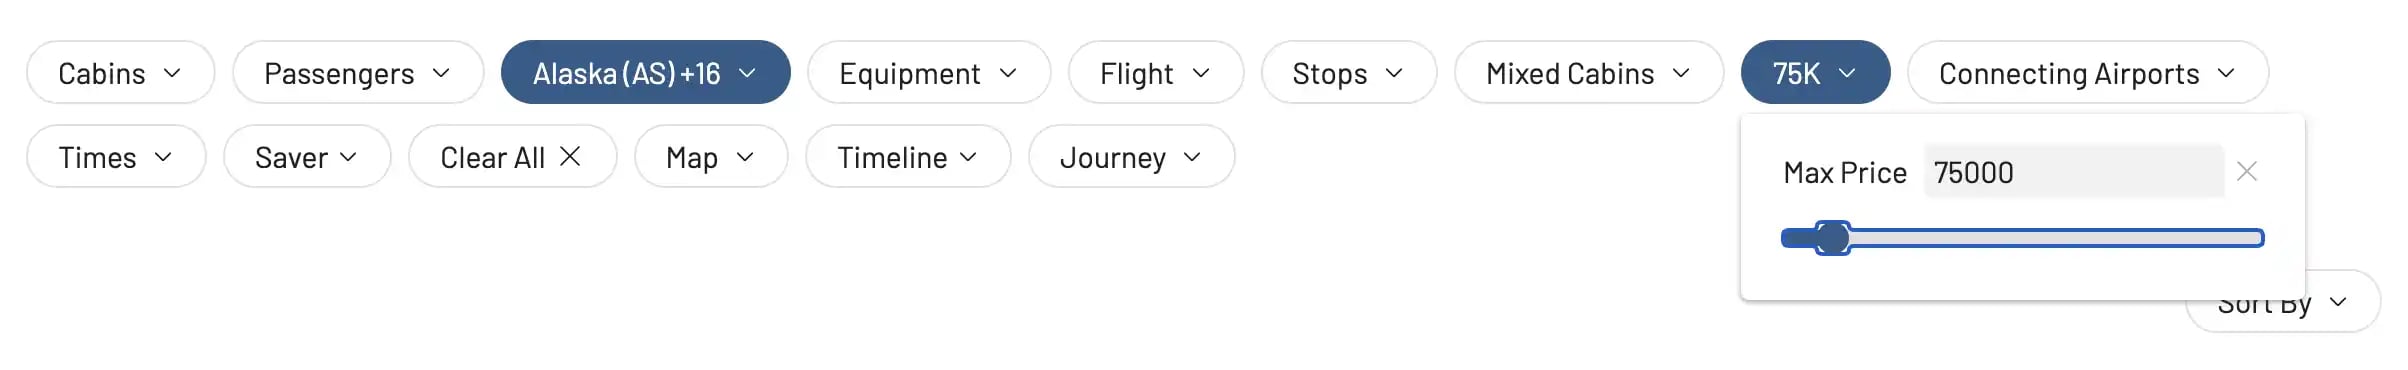Screen dimensions: 2408x370
Task: Click the Clear All button
Action: click(512, 156)
